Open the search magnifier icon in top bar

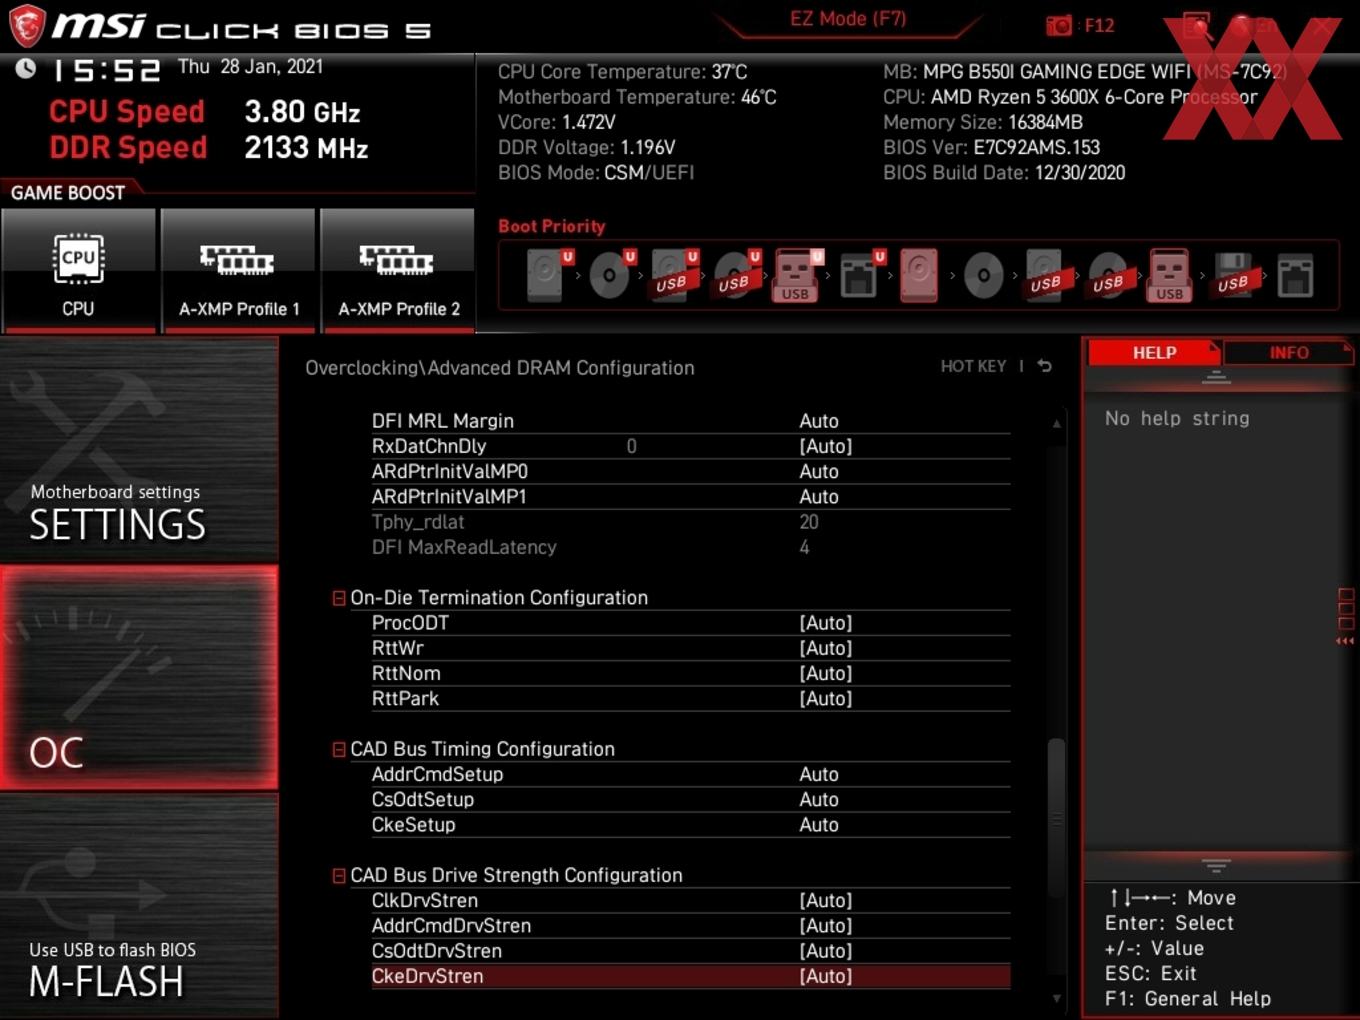click(1196, 26)
